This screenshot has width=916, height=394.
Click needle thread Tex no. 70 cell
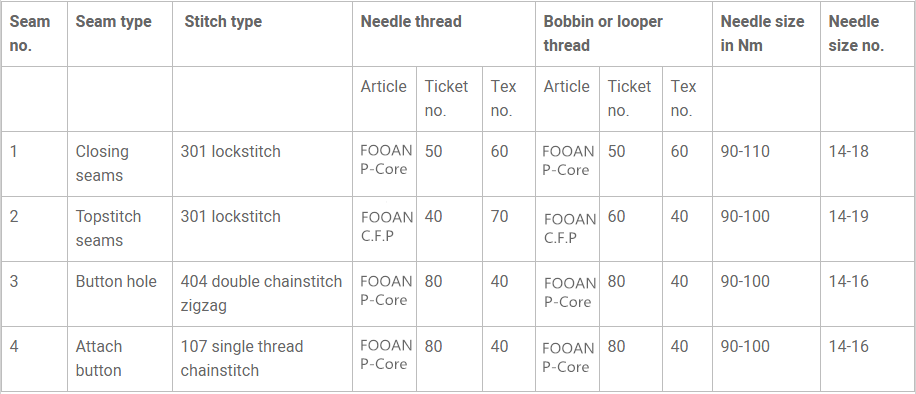[x=509, y=229]
